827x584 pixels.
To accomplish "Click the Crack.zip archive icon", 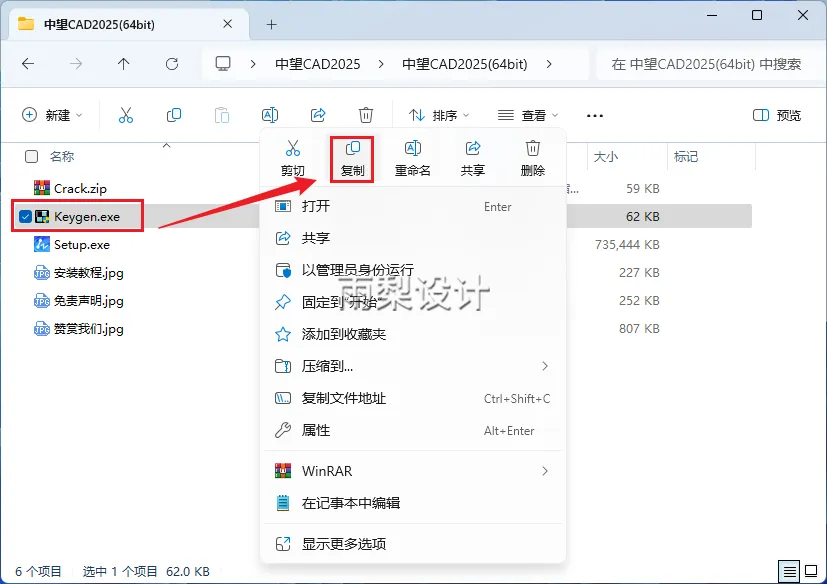I will click(42, 188).
